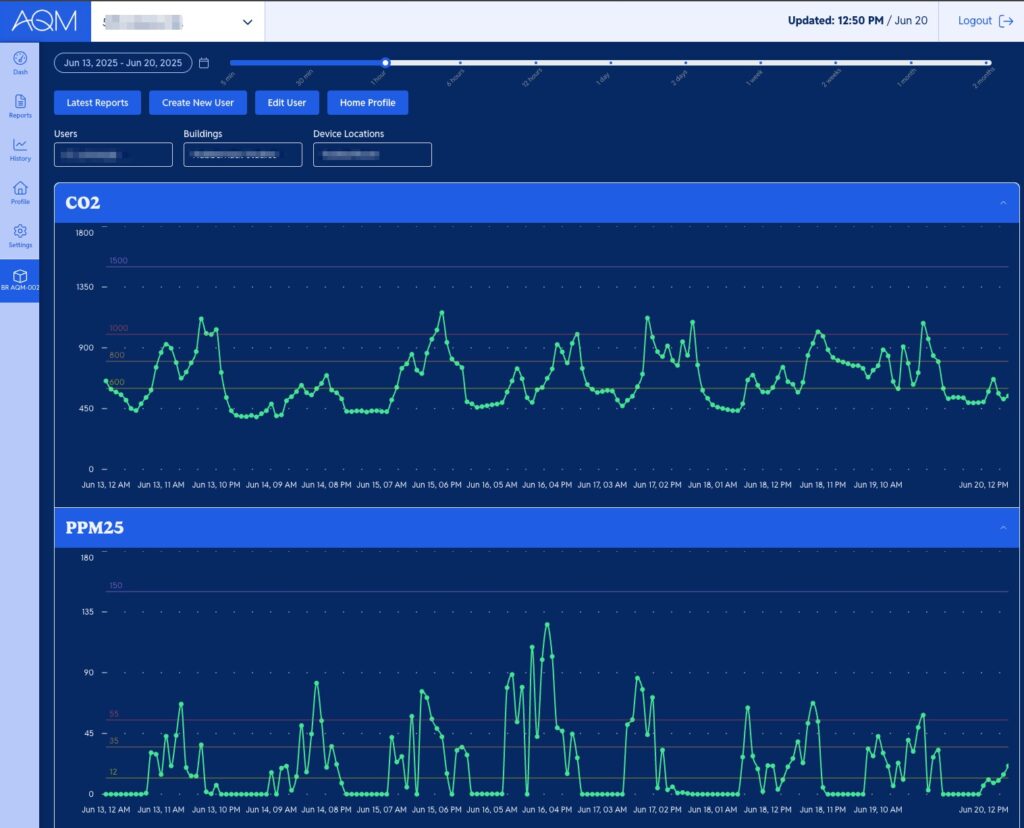Click CO2 y-axis value 1350
Viewport: 1024px width, 828px height.
[x=85, y=287]
